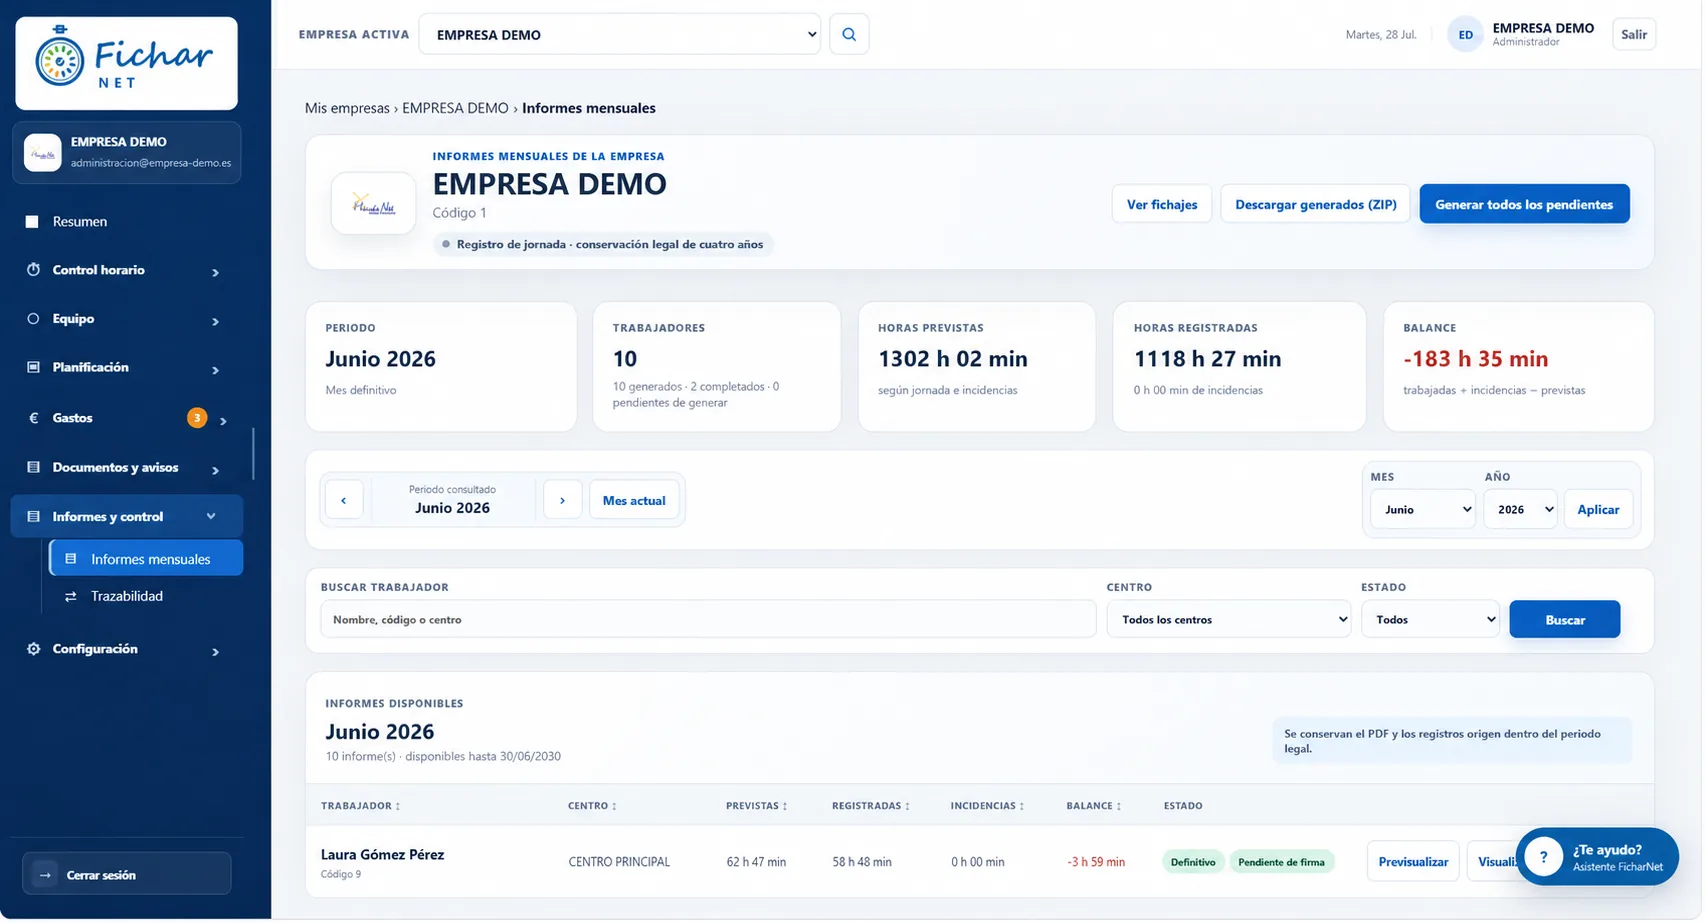Focus the Buscar trabajador search field

(709, 621)
